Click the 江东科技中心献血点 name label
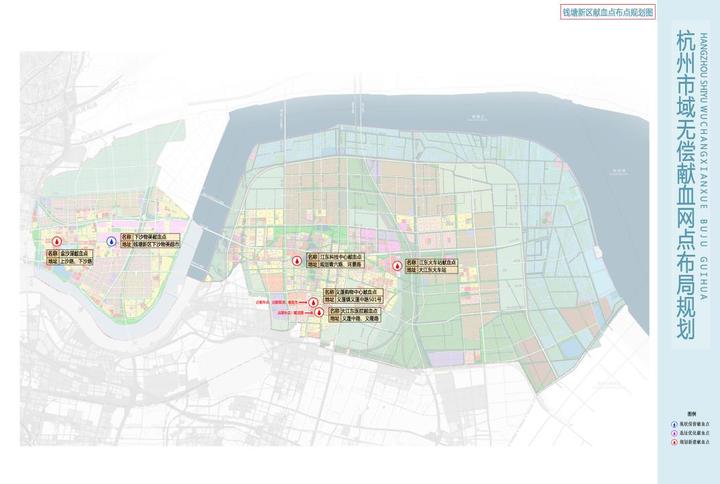The image size is (720, 484). pyautogui.click(x=341, y=256)
